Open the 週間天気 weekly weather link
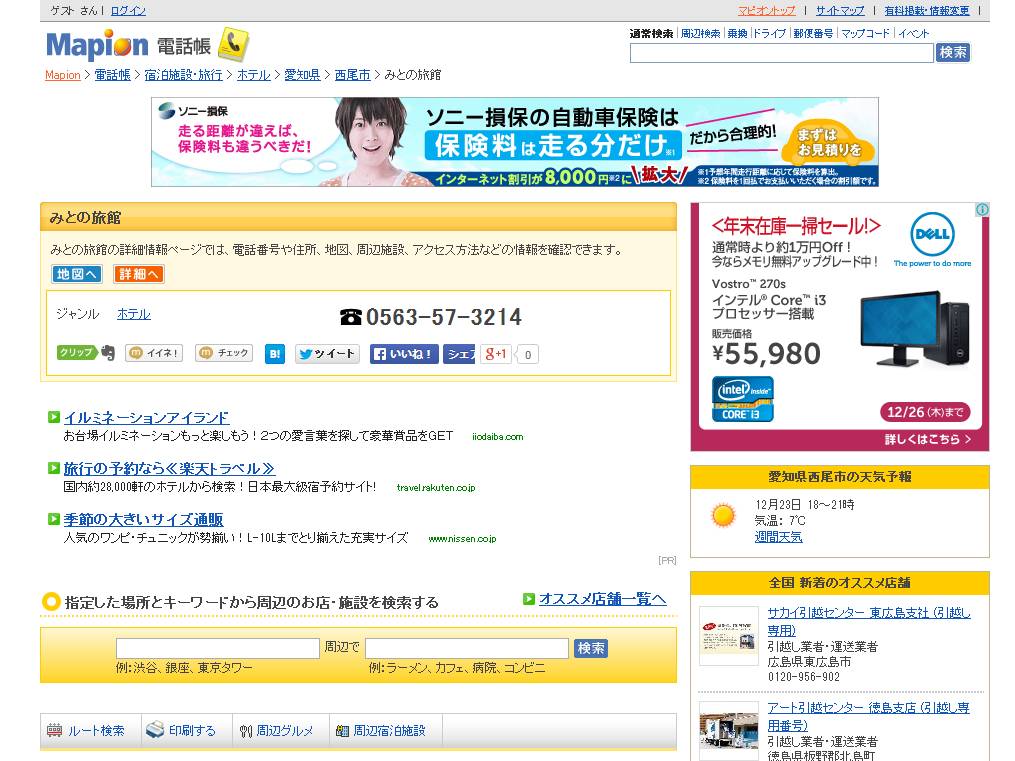Screen dimensions: 1015x761 click(779, 536)
